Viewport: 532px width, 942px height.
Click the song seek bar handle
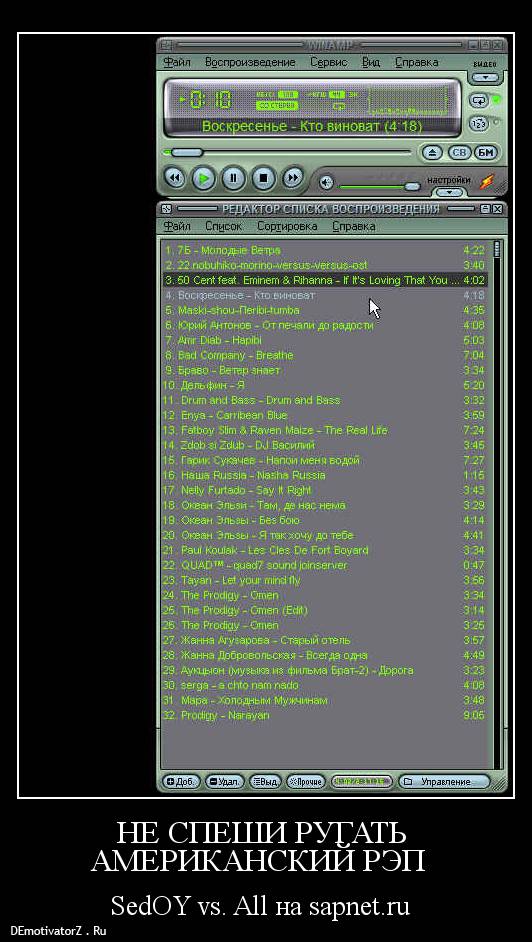pos(187,153)
